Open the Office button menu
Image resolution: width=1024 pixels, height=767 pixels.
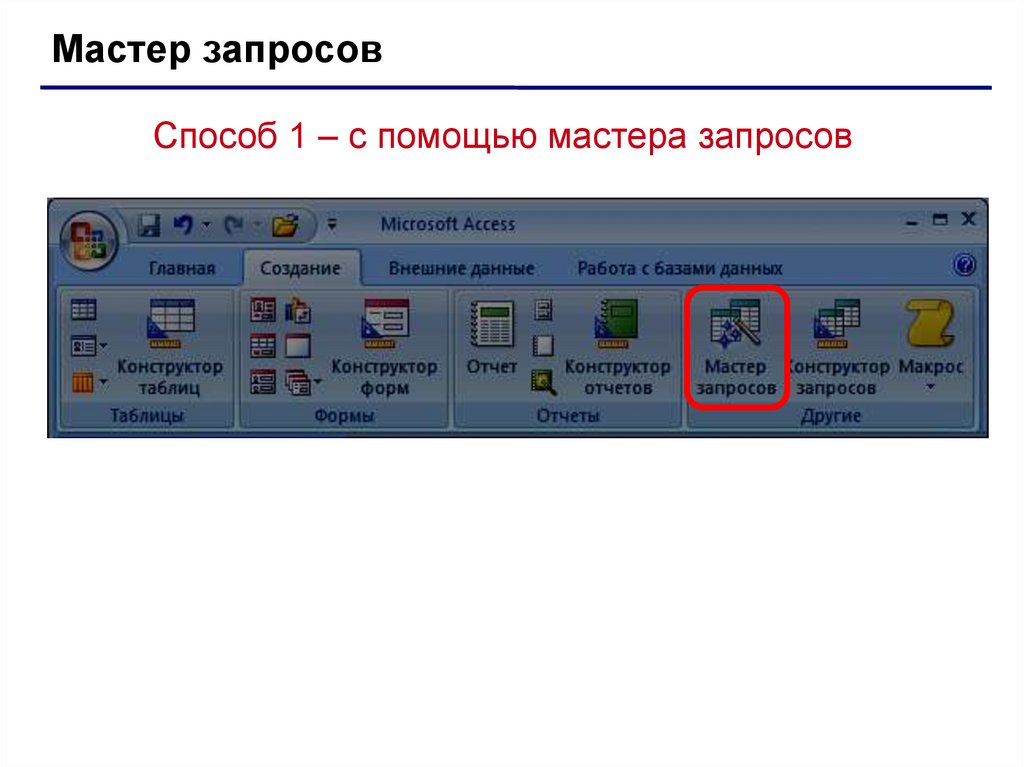click(x=89, y=240)
